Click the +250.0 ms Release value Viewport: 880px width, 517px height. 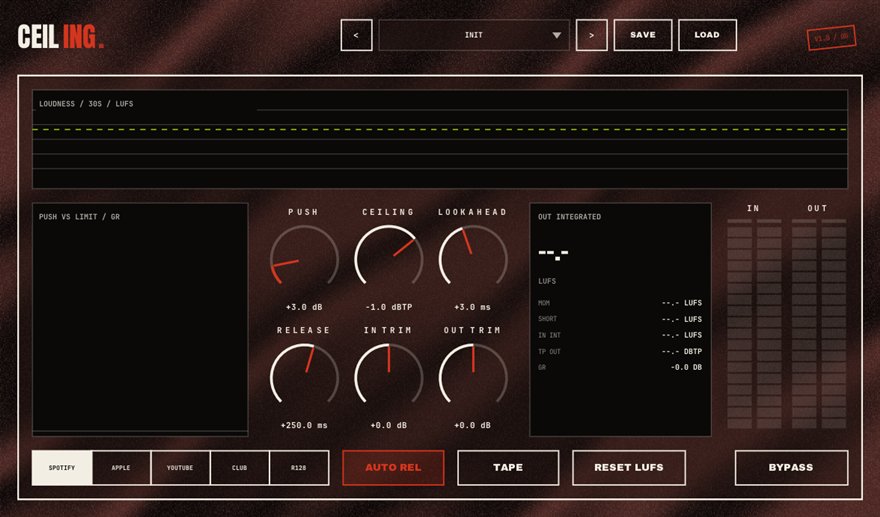pyautogui.click(x=304, y=426)
